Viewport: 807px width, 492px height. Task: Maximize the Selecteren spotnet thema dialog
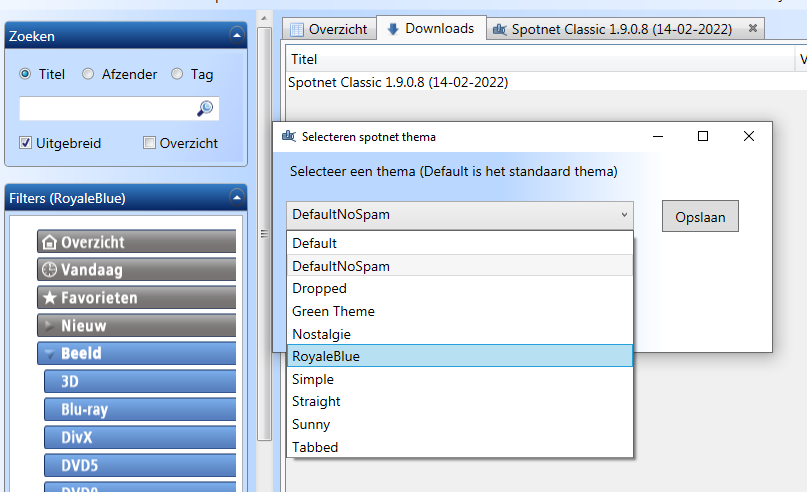[x=703, y=136]
